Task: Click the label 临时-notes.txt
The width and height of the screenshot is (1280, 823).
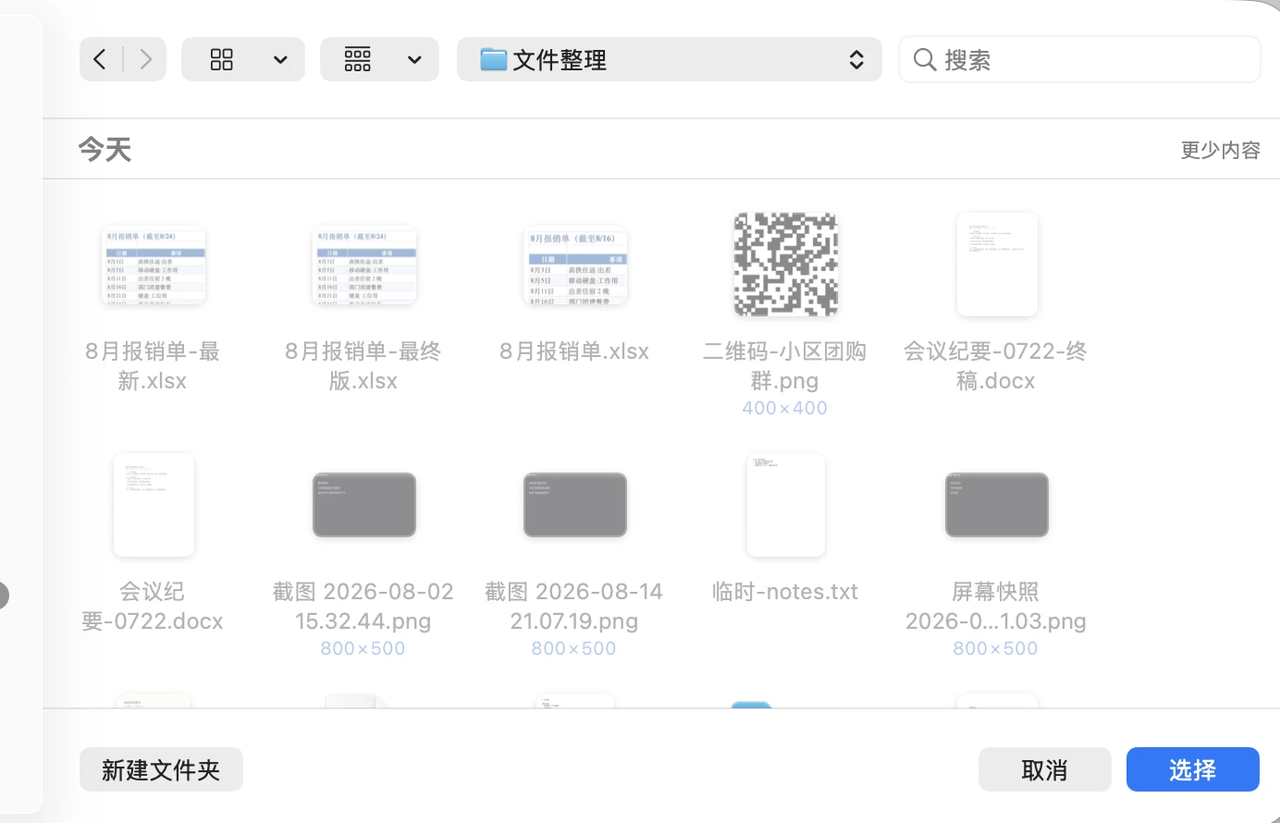Action: [786, 592]
